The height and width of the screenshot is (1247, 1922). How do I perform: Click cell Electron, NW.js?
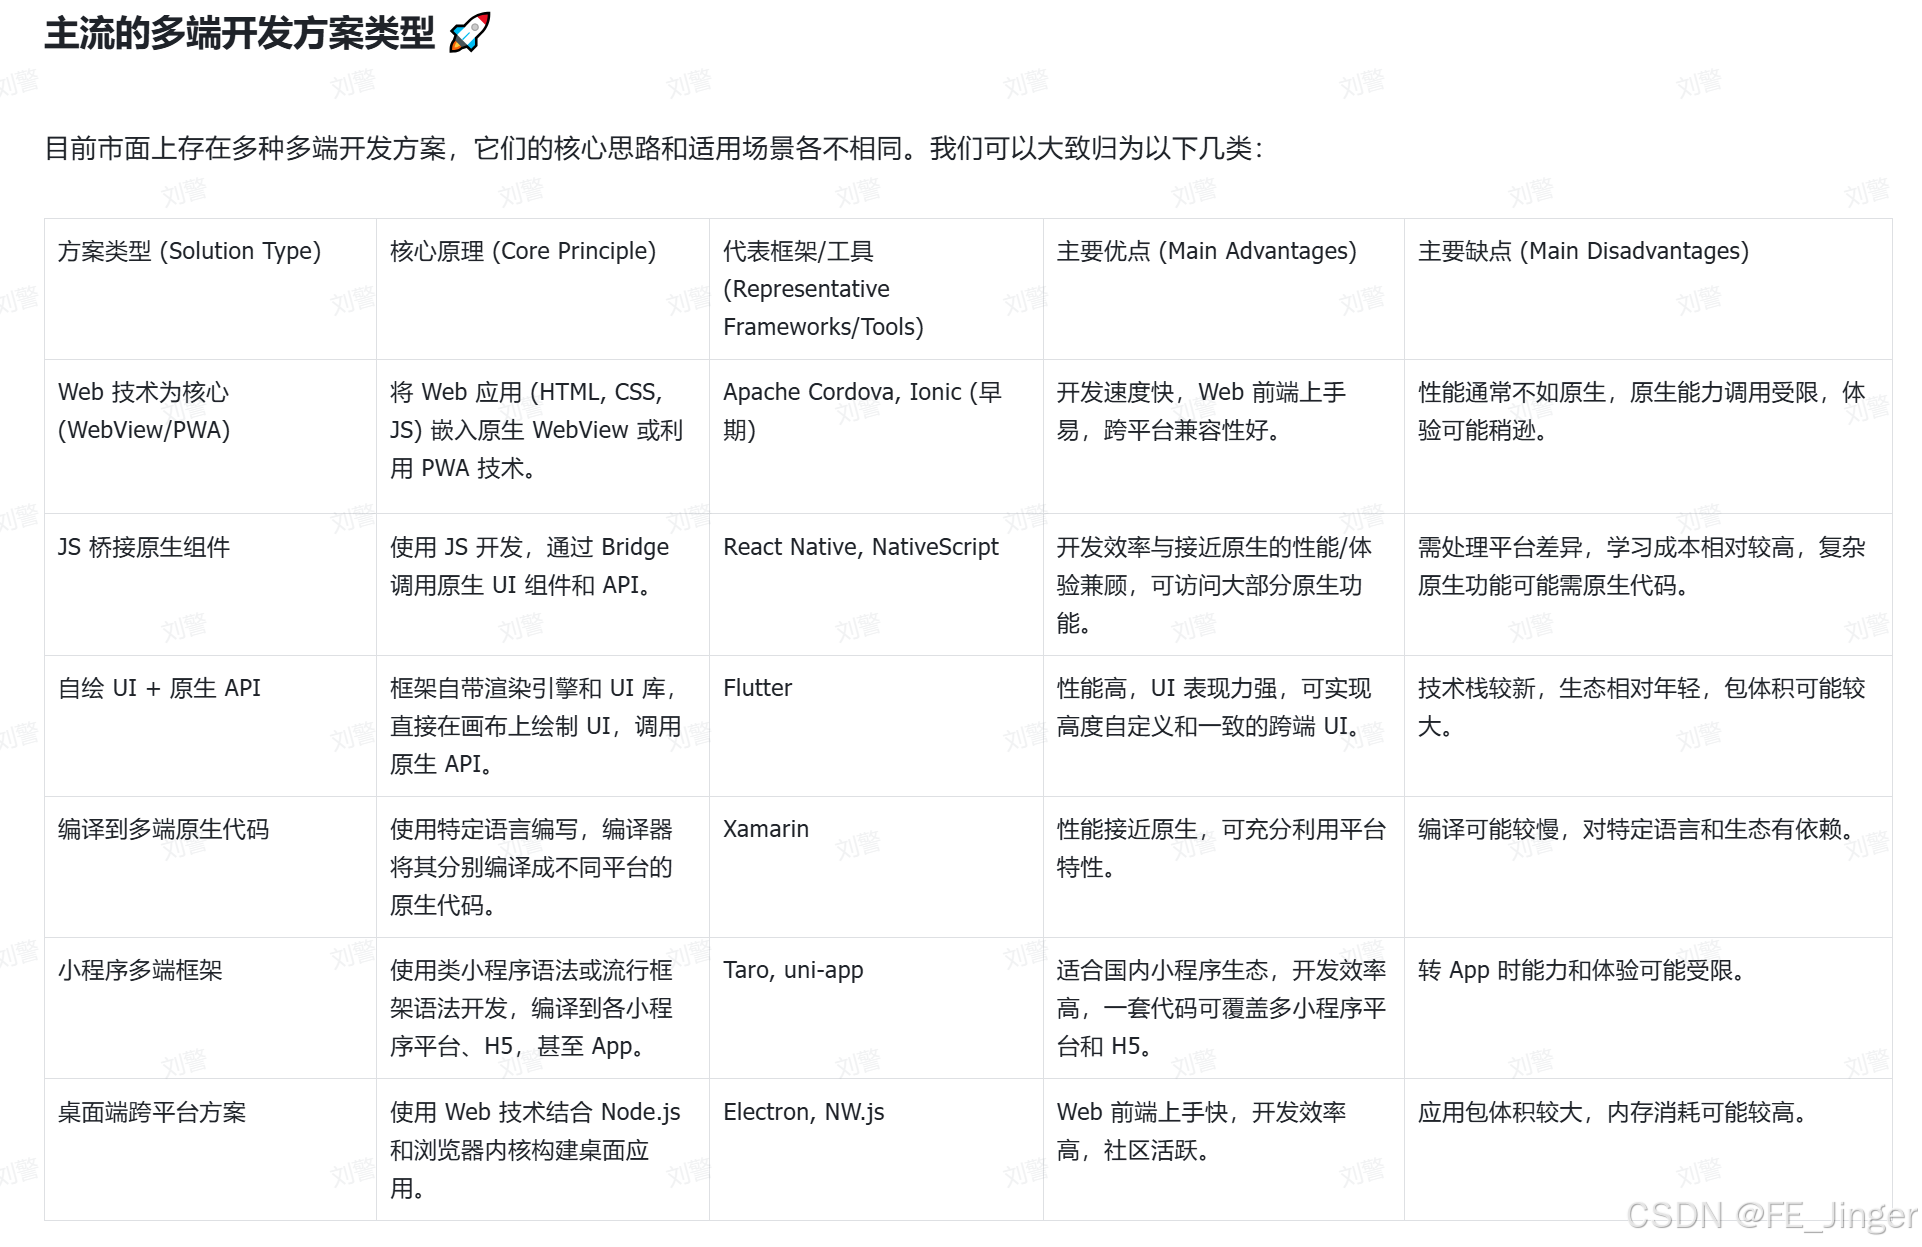[x=876, y=1150]
